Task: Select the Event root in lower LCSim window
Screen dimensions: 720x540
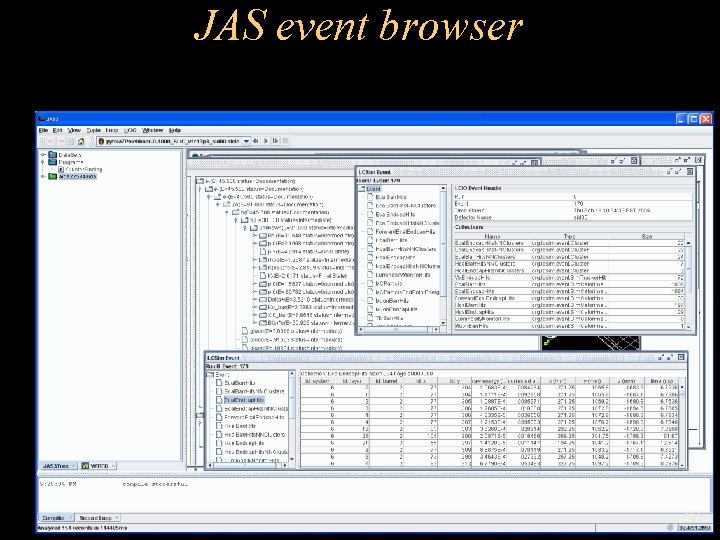Action: [222, 375]
